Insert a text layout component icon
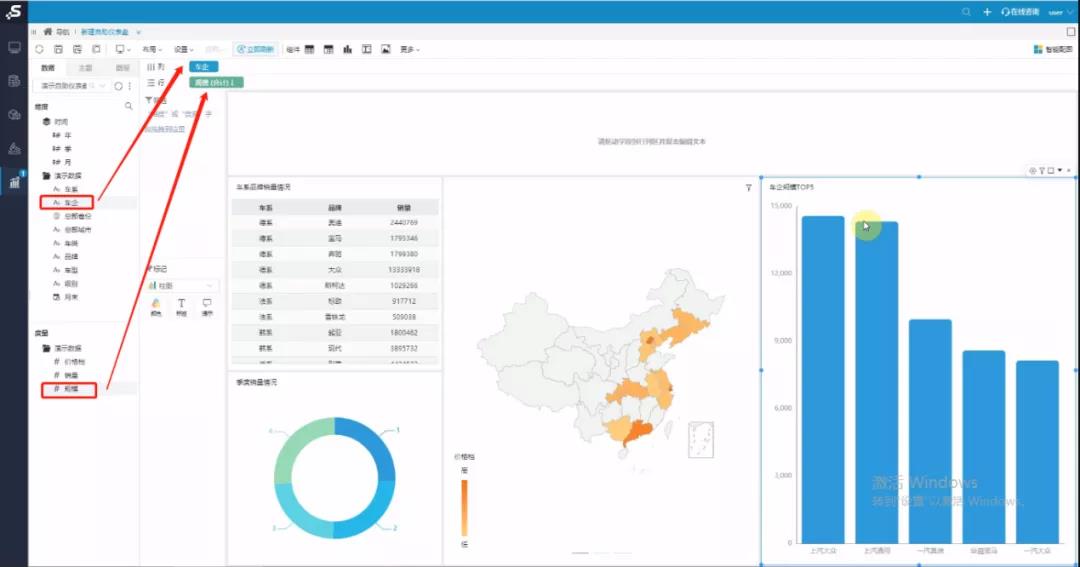Viewport: 1080px width, 567px height. pos(366,49)
